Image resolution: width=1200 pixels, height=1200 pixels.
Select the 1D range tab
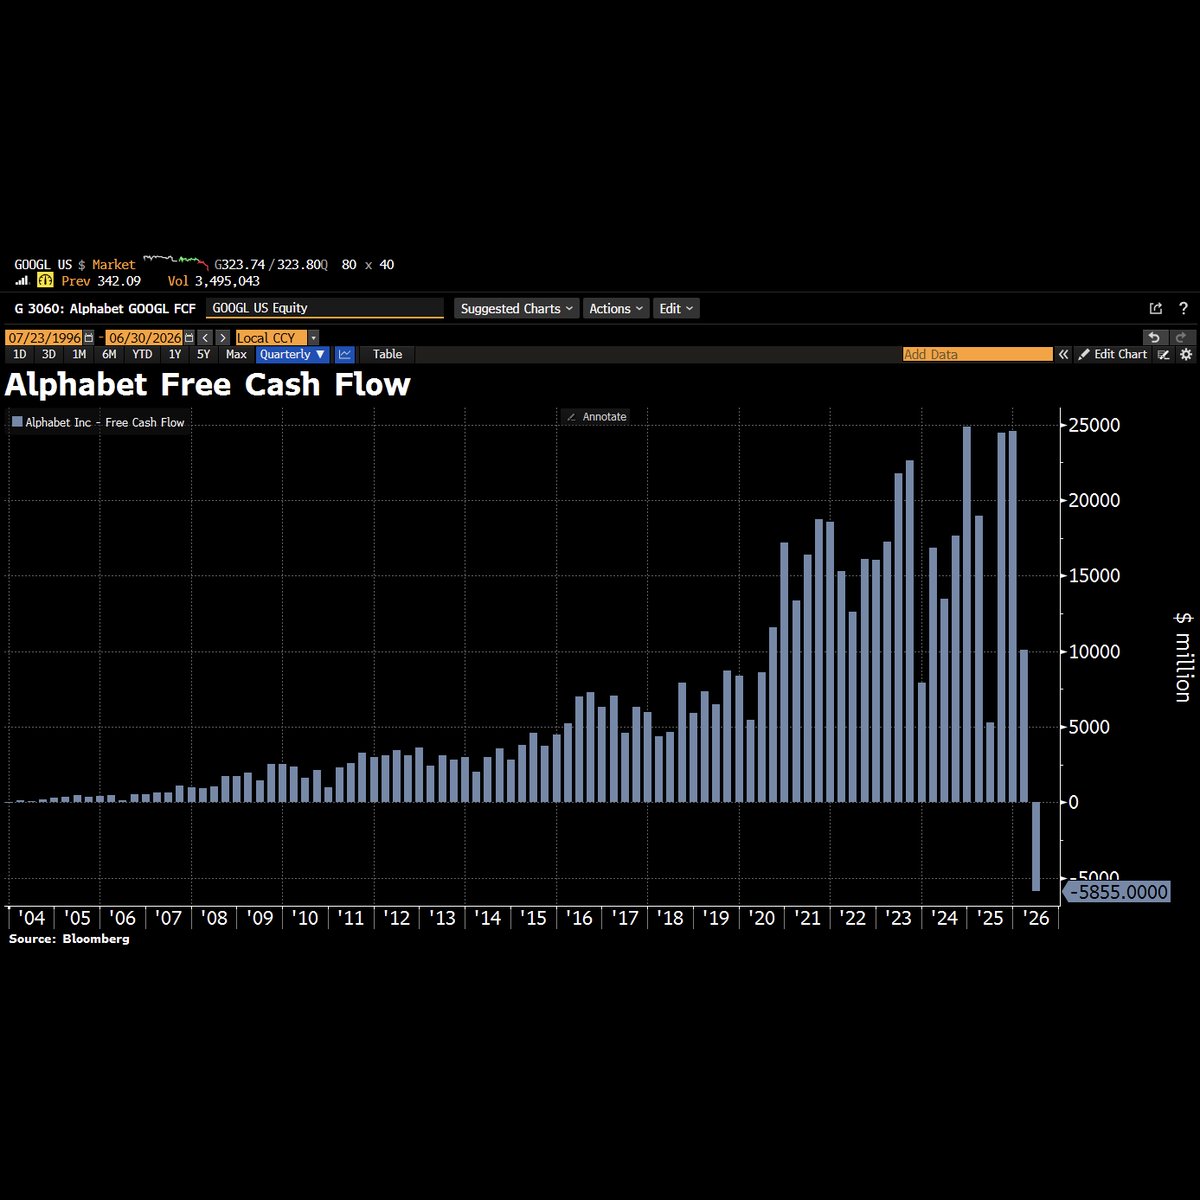pos(19,354)
